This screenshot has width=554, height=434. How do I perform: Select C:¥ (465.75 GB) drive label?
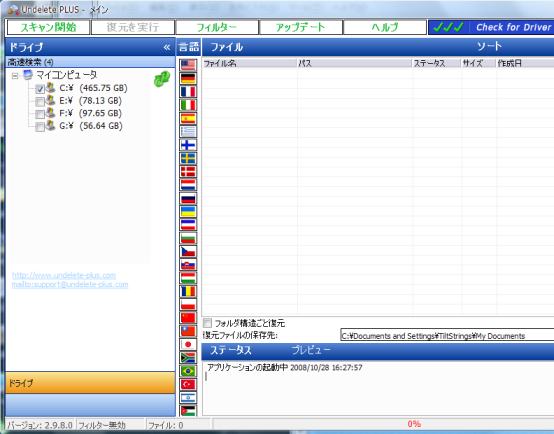pos(93,88)
